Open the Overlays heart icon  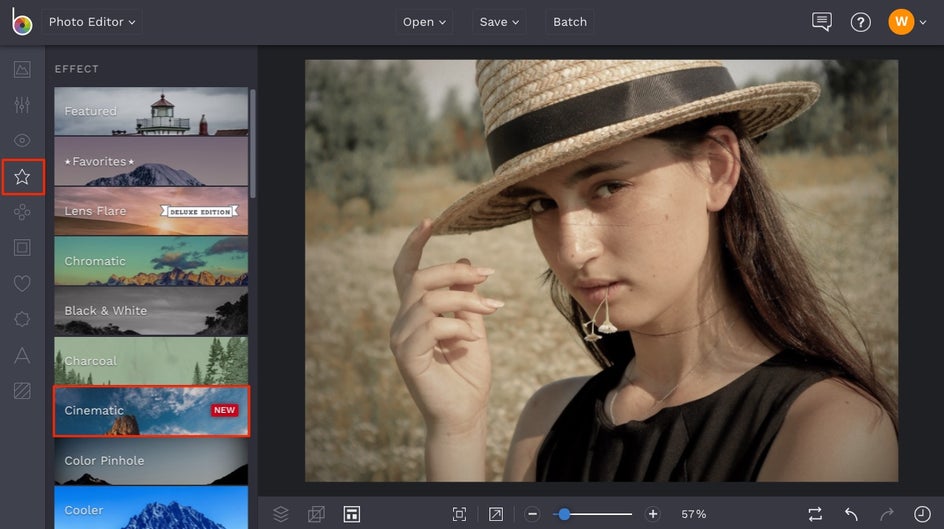coord(22,284)
